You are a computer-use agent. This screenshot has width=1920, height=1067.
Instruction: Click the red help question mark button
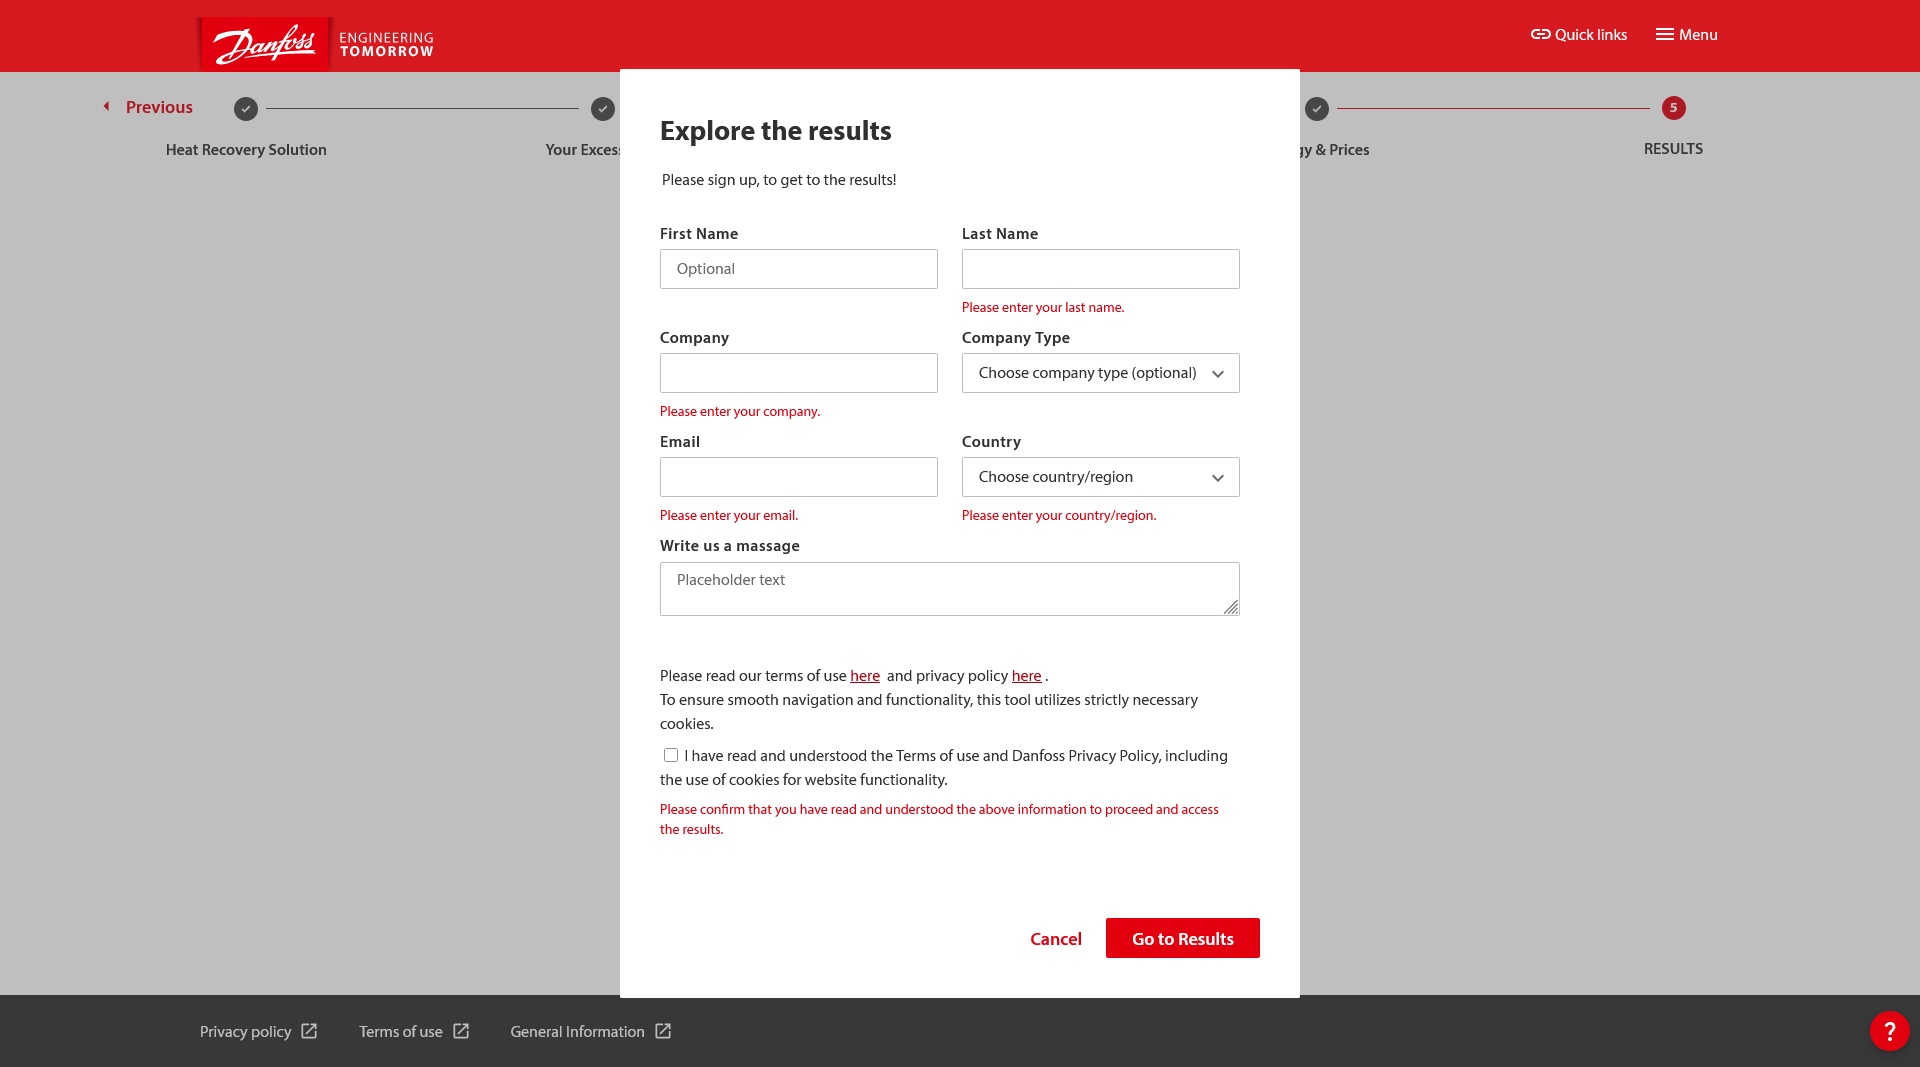[1889, 1031]
